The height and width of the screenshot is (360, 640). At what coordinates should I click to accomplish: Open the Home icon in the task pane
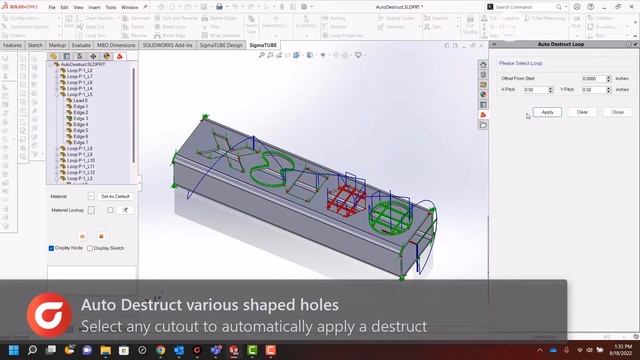(x=483, y=64)
